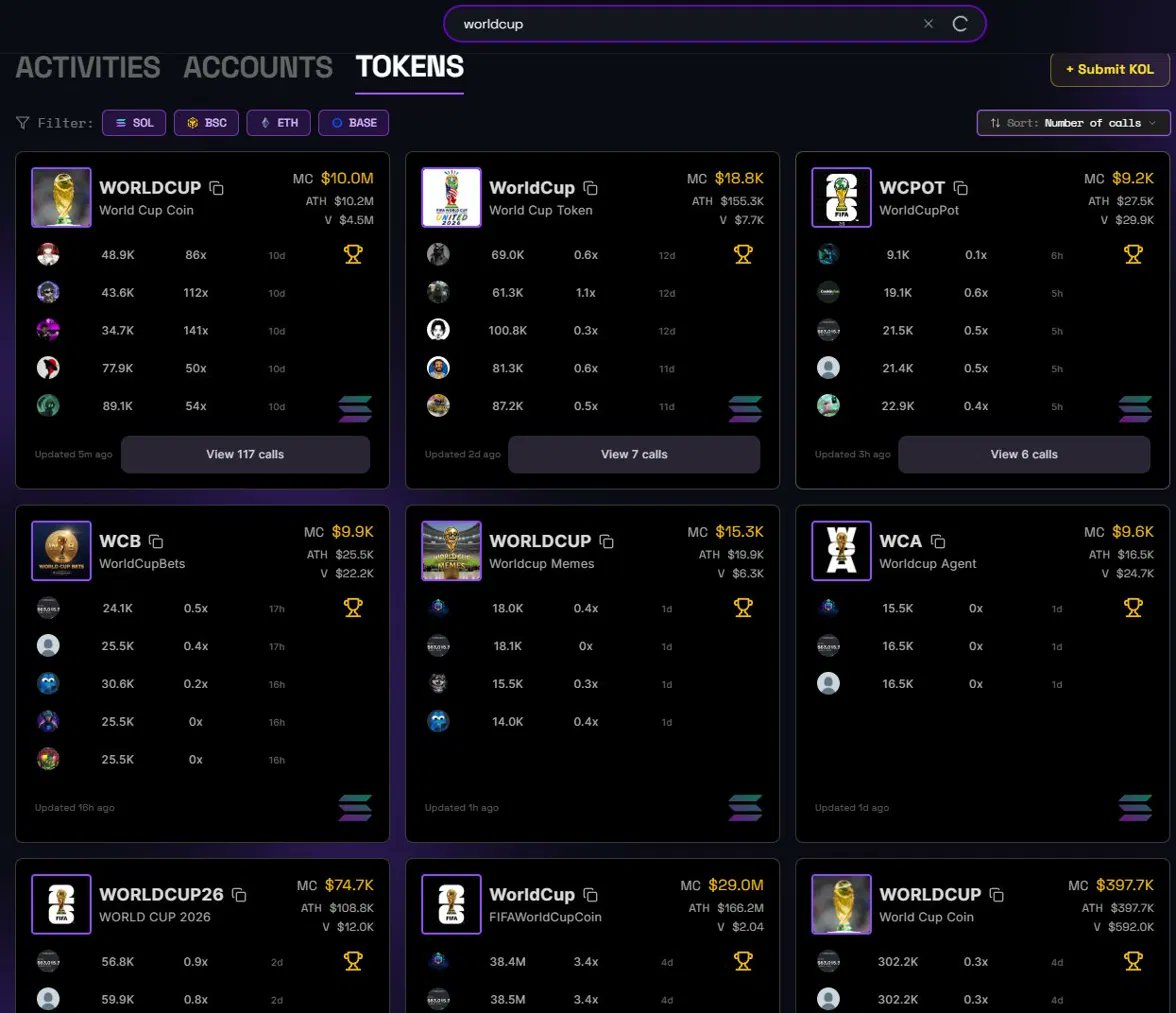Click trophy icon on WCB card
The width and height of the screenshot is (1176, 1013).
[353, 607]
